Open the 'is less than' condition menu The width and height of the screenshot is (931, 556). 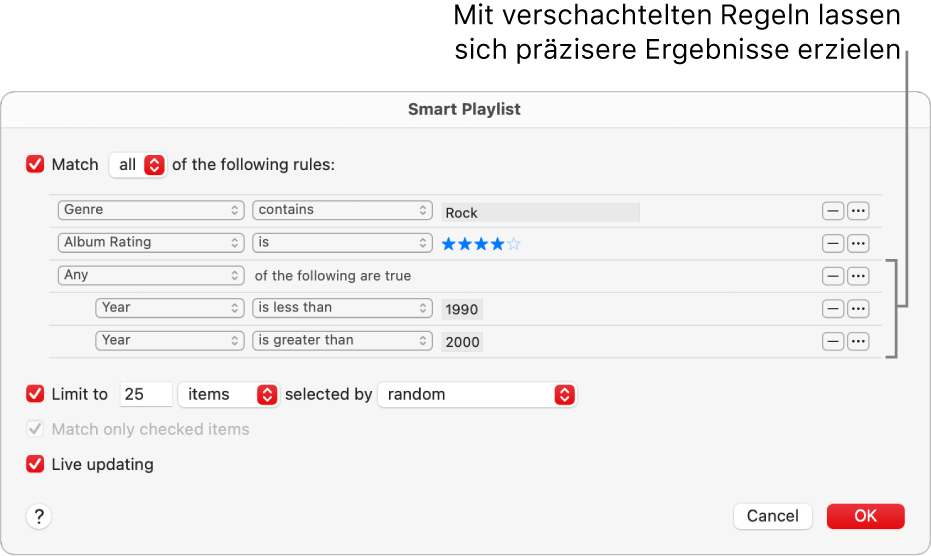pos(342,308)
